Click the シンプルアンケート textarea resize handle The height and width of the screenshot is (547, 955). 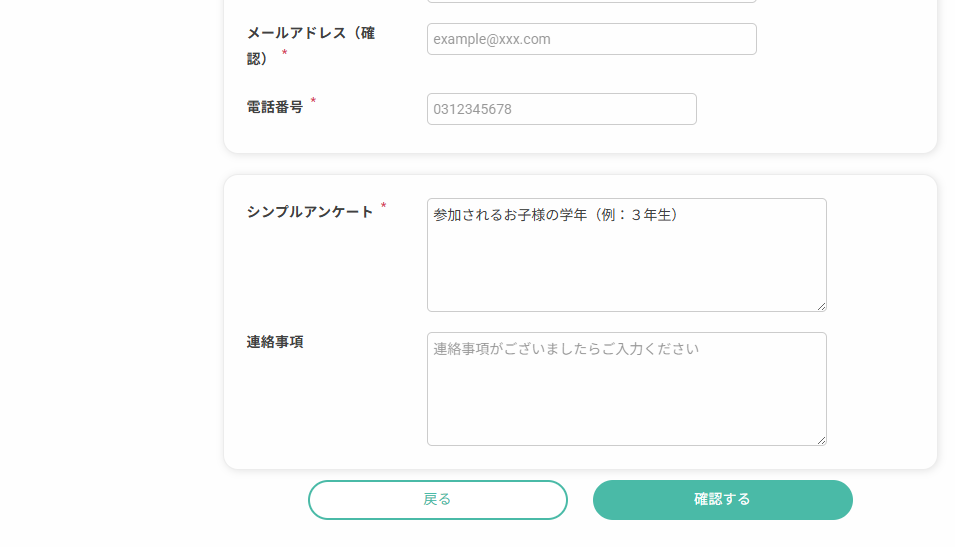(821, 306)
